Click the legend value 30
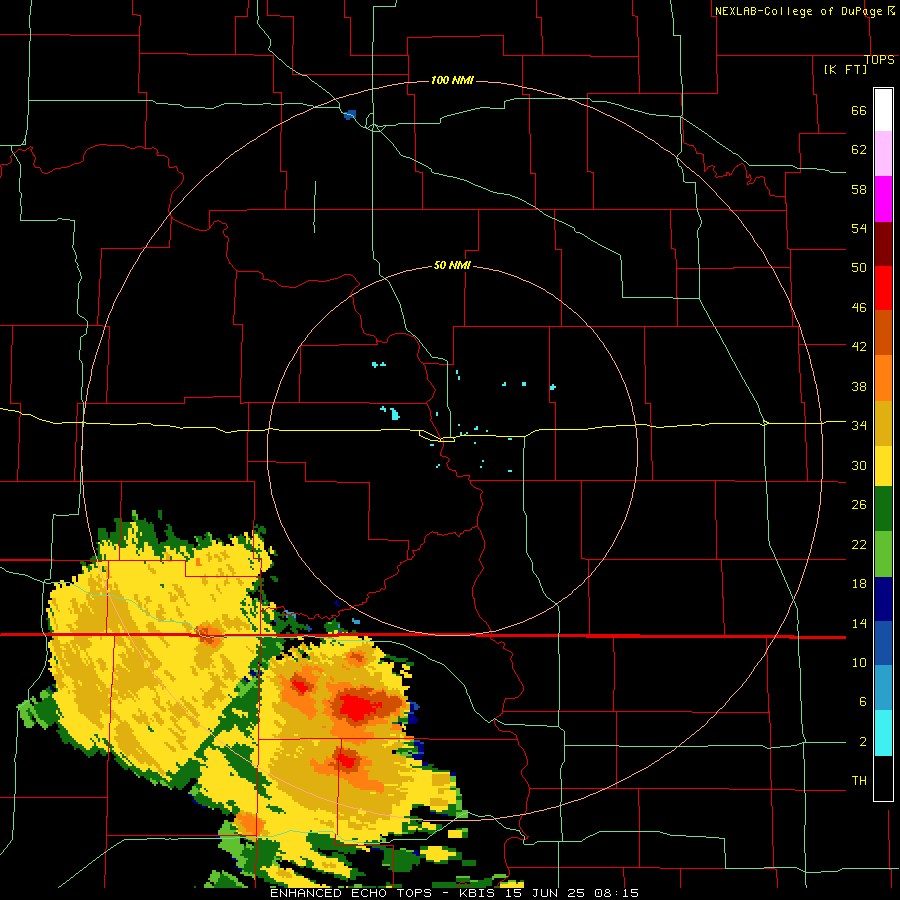The image size is (900, 900). [x=859, y=465]
